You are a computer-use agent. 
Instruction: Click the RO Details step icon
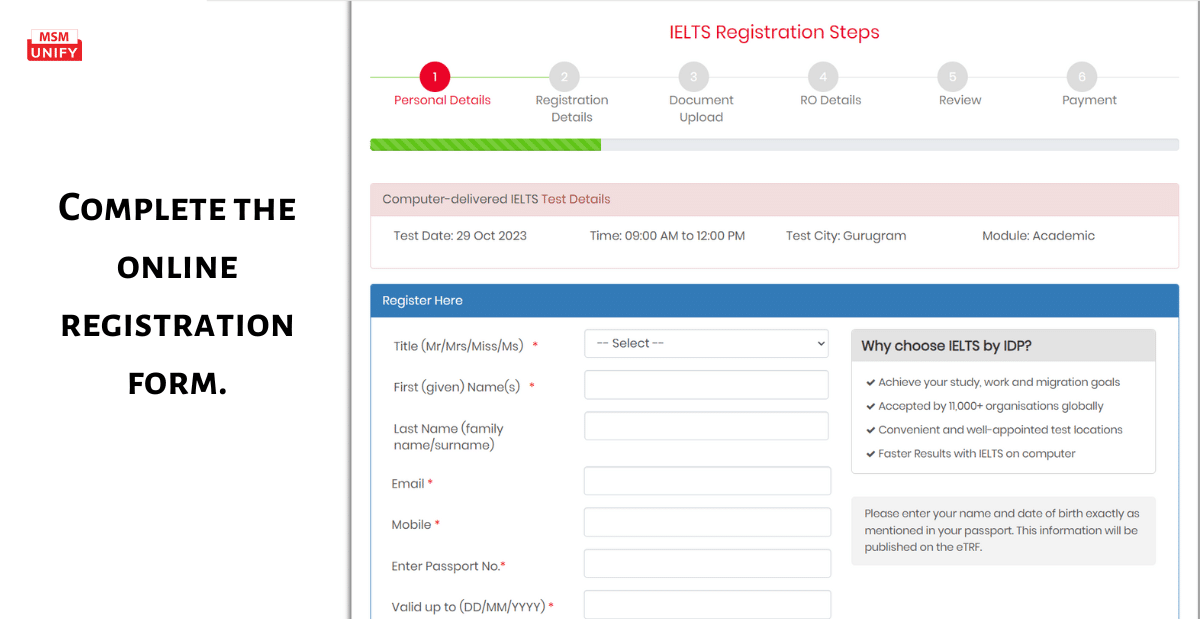[823, 76]
